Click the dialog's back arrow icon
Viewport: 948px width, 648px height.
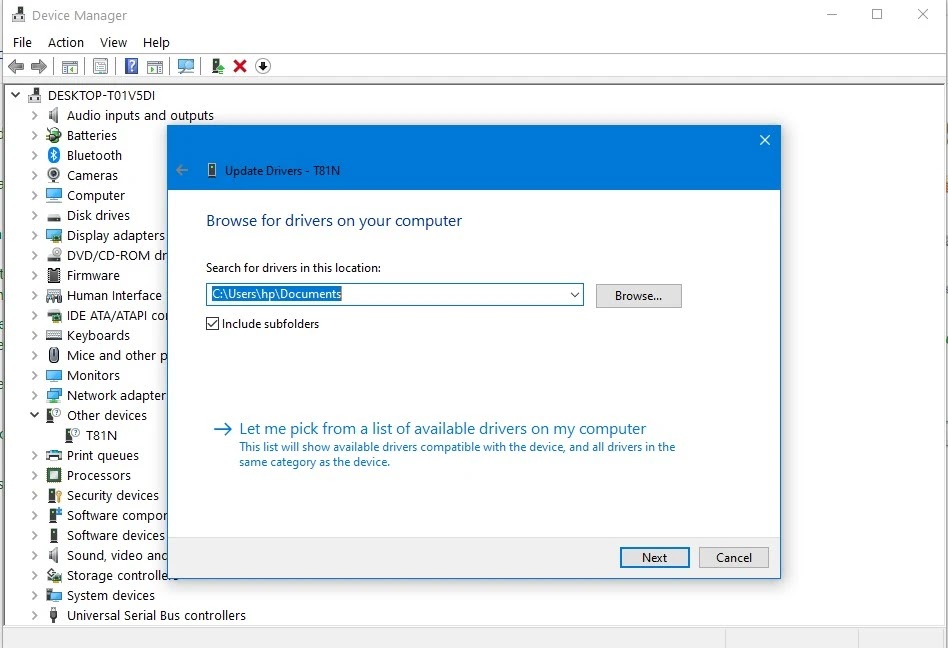point(182,170)
